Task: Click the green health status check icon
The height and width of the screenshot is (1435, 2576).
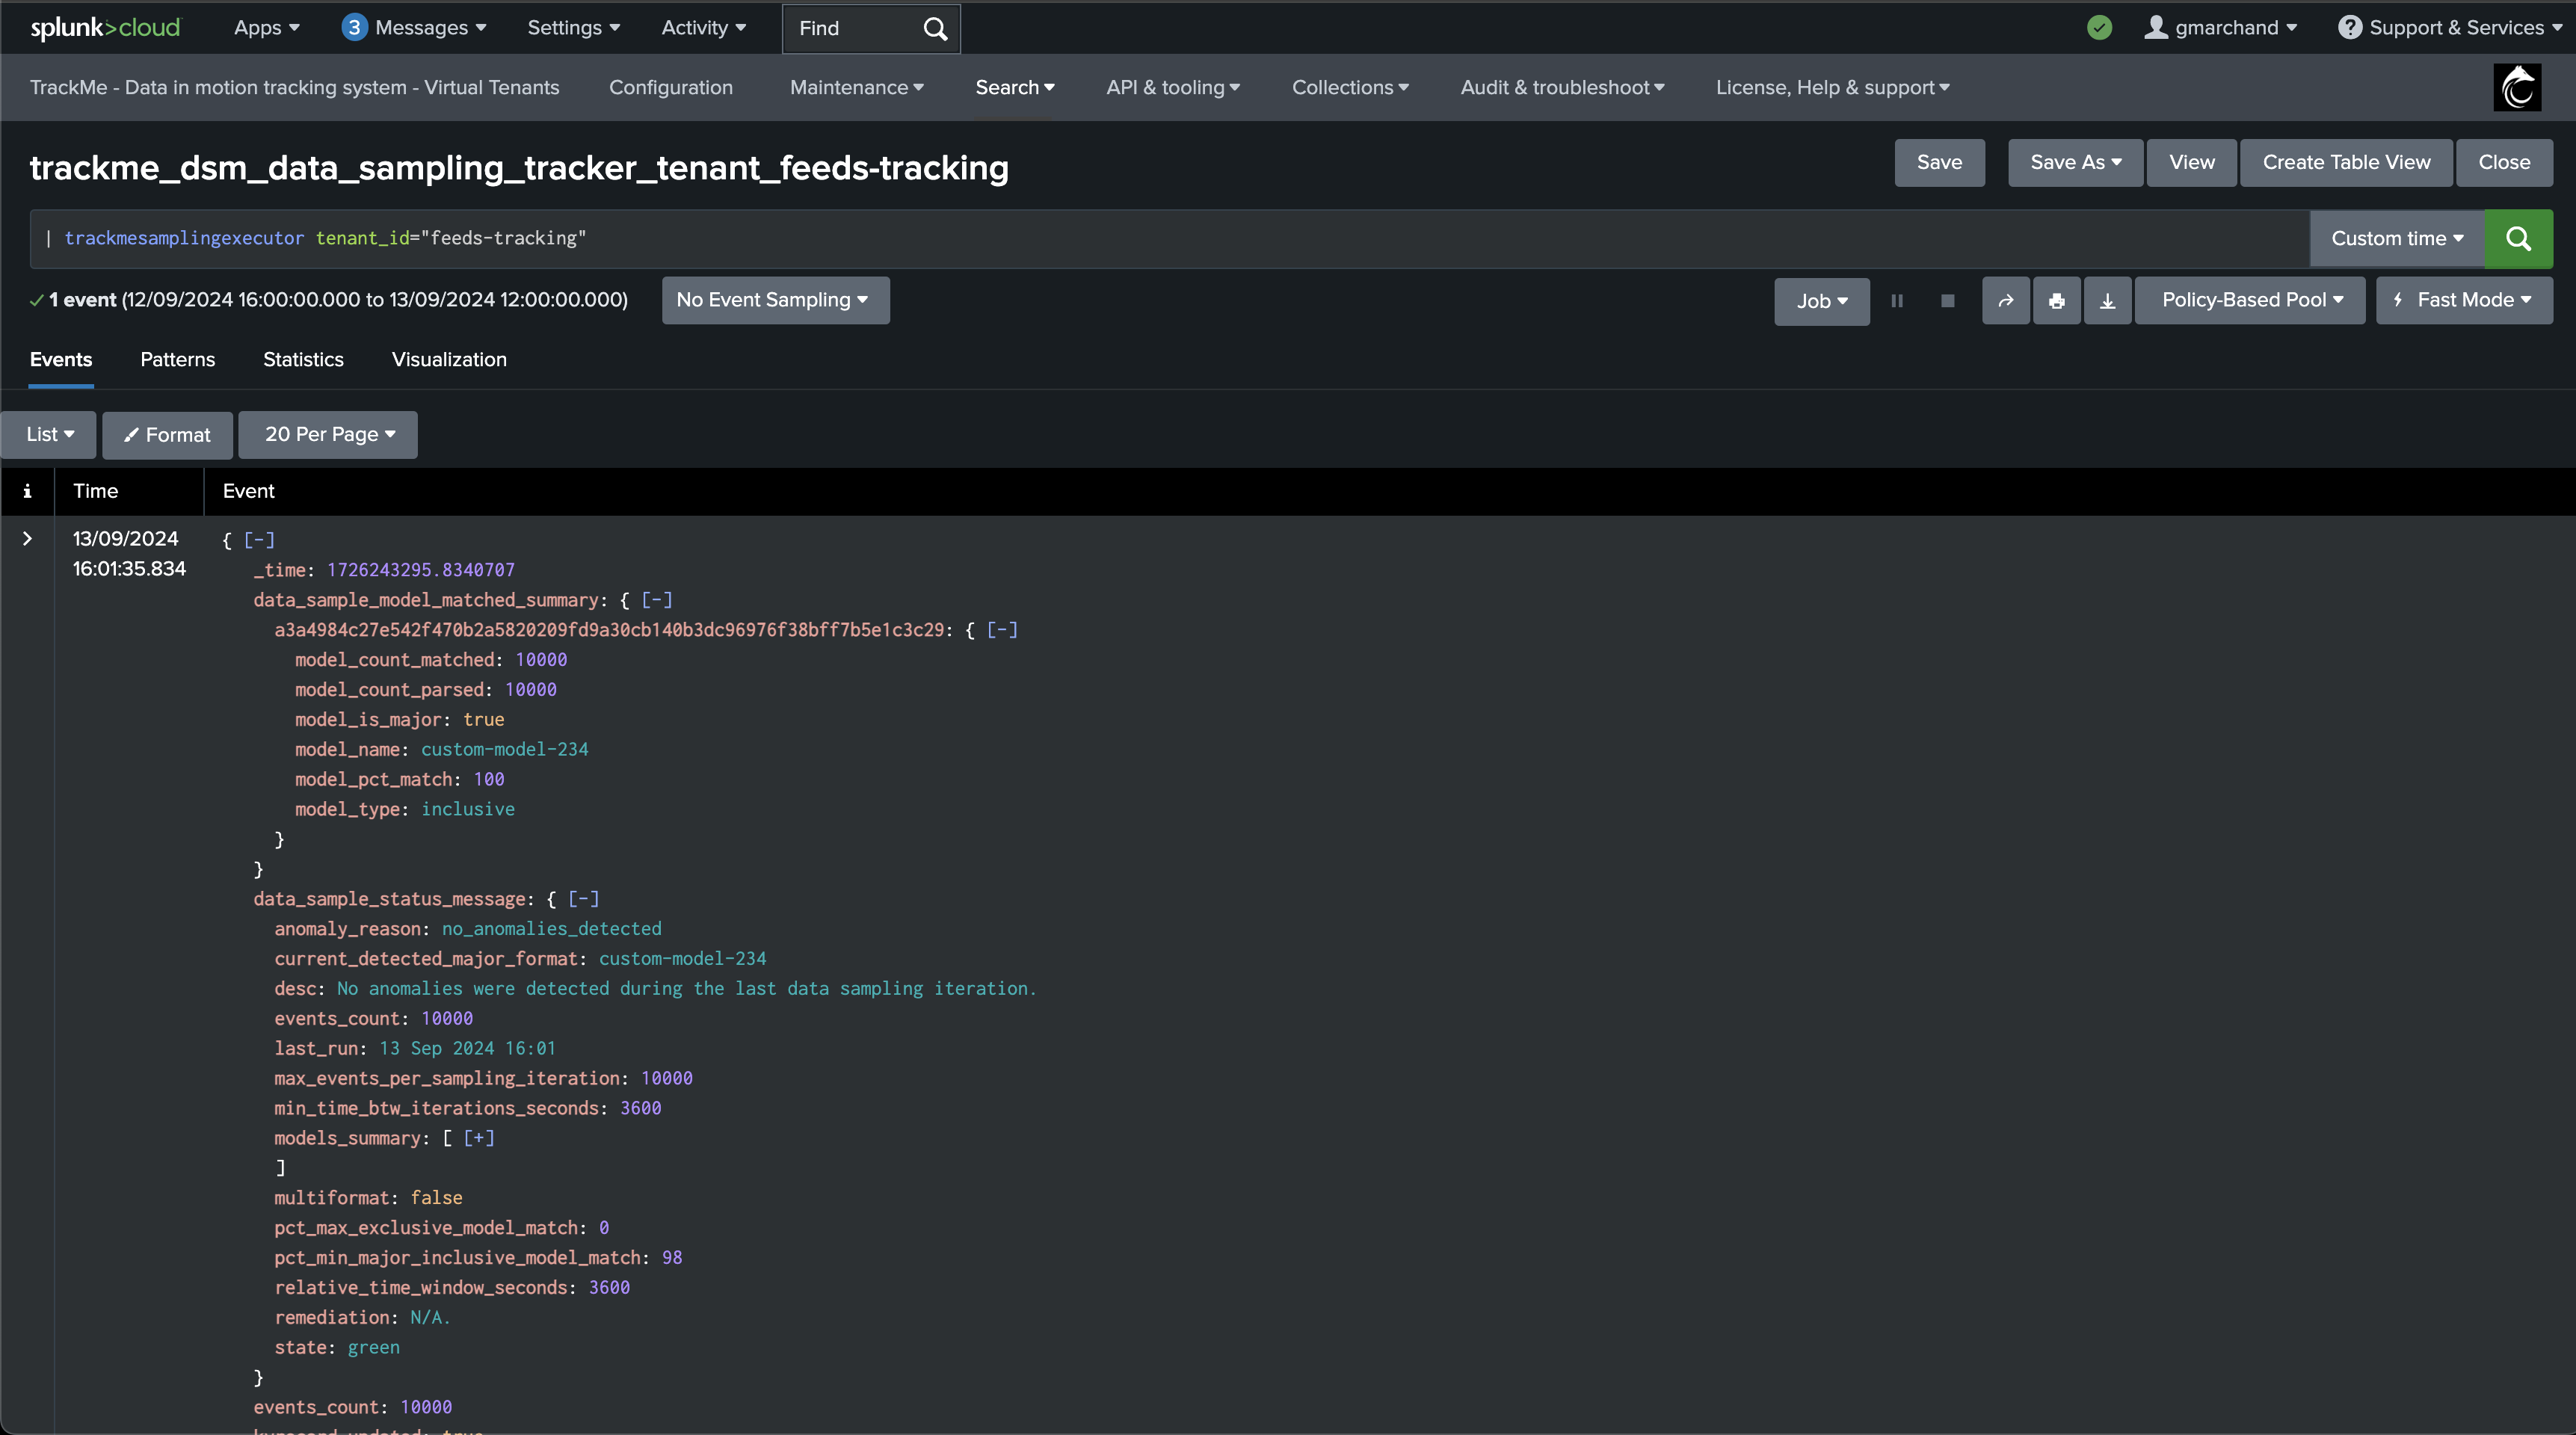Action: point(2100,27)
